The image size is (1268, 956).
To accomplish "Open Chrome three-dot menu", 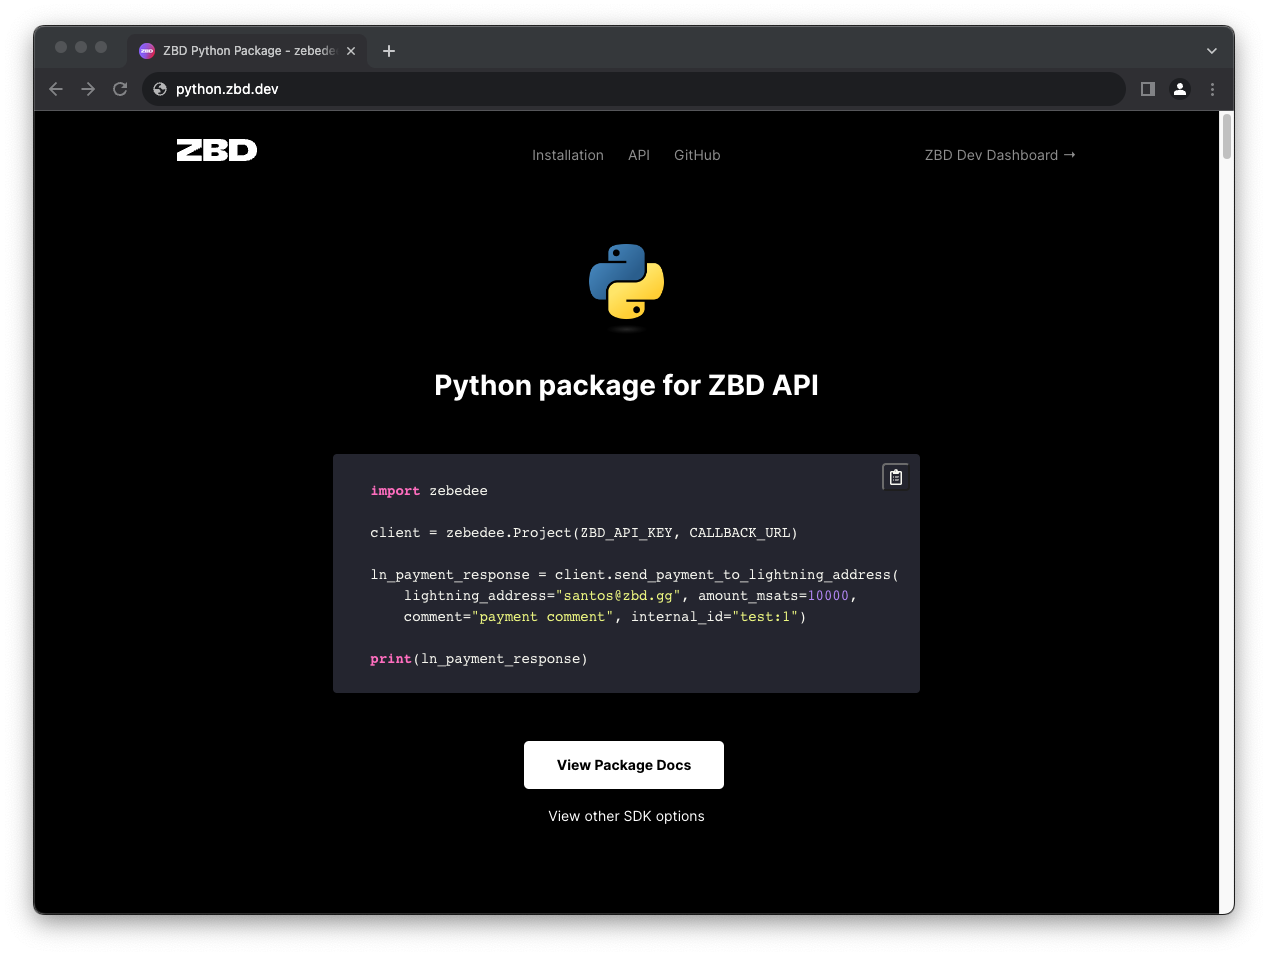I will coord(1212,89).
